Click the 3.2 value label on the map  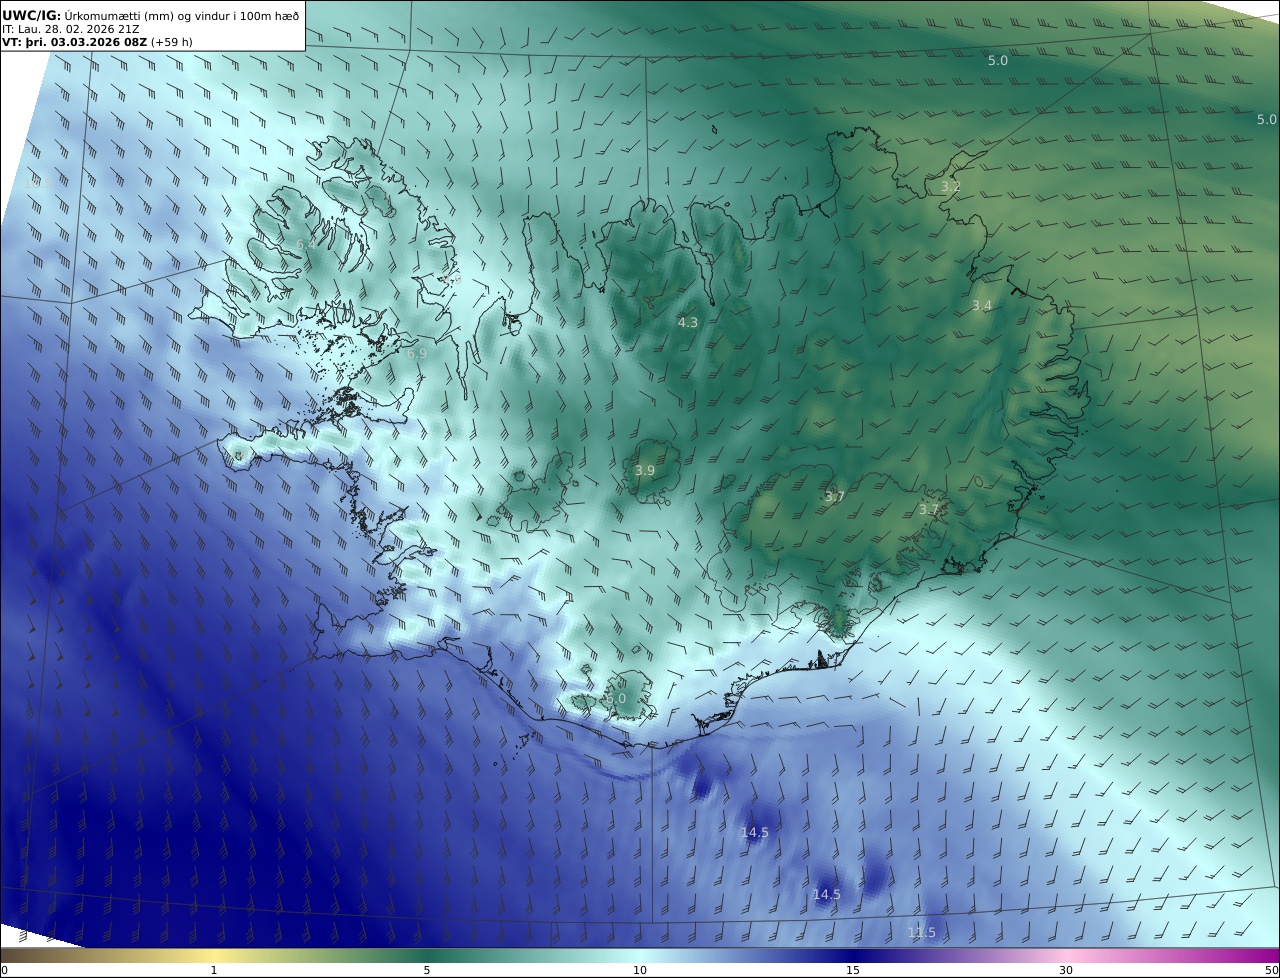coord(951,187)
